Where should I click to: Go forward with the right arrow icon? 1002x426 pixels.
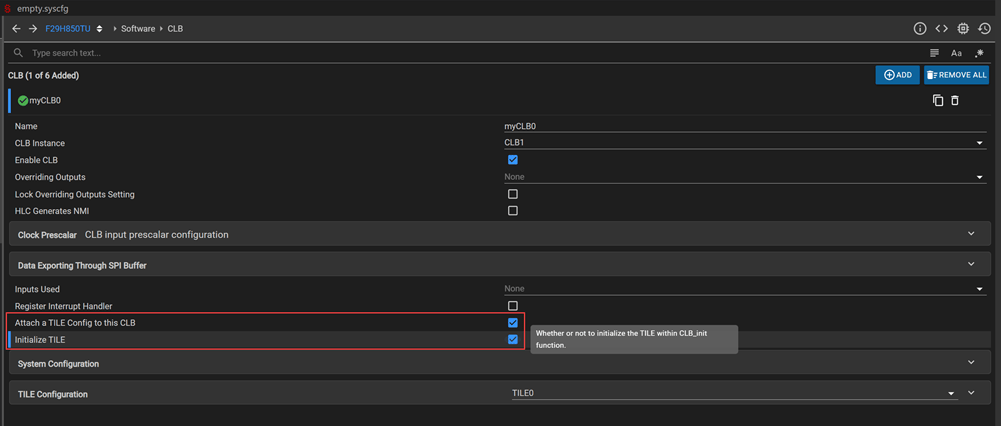click(x=33, y=29)
